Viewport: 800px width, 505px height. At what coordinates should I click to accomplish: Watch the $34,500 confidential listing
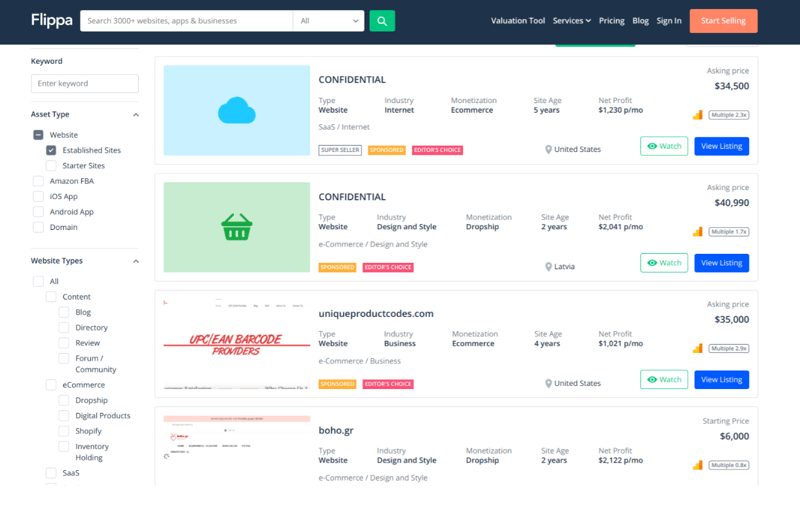tap(664, 146)
